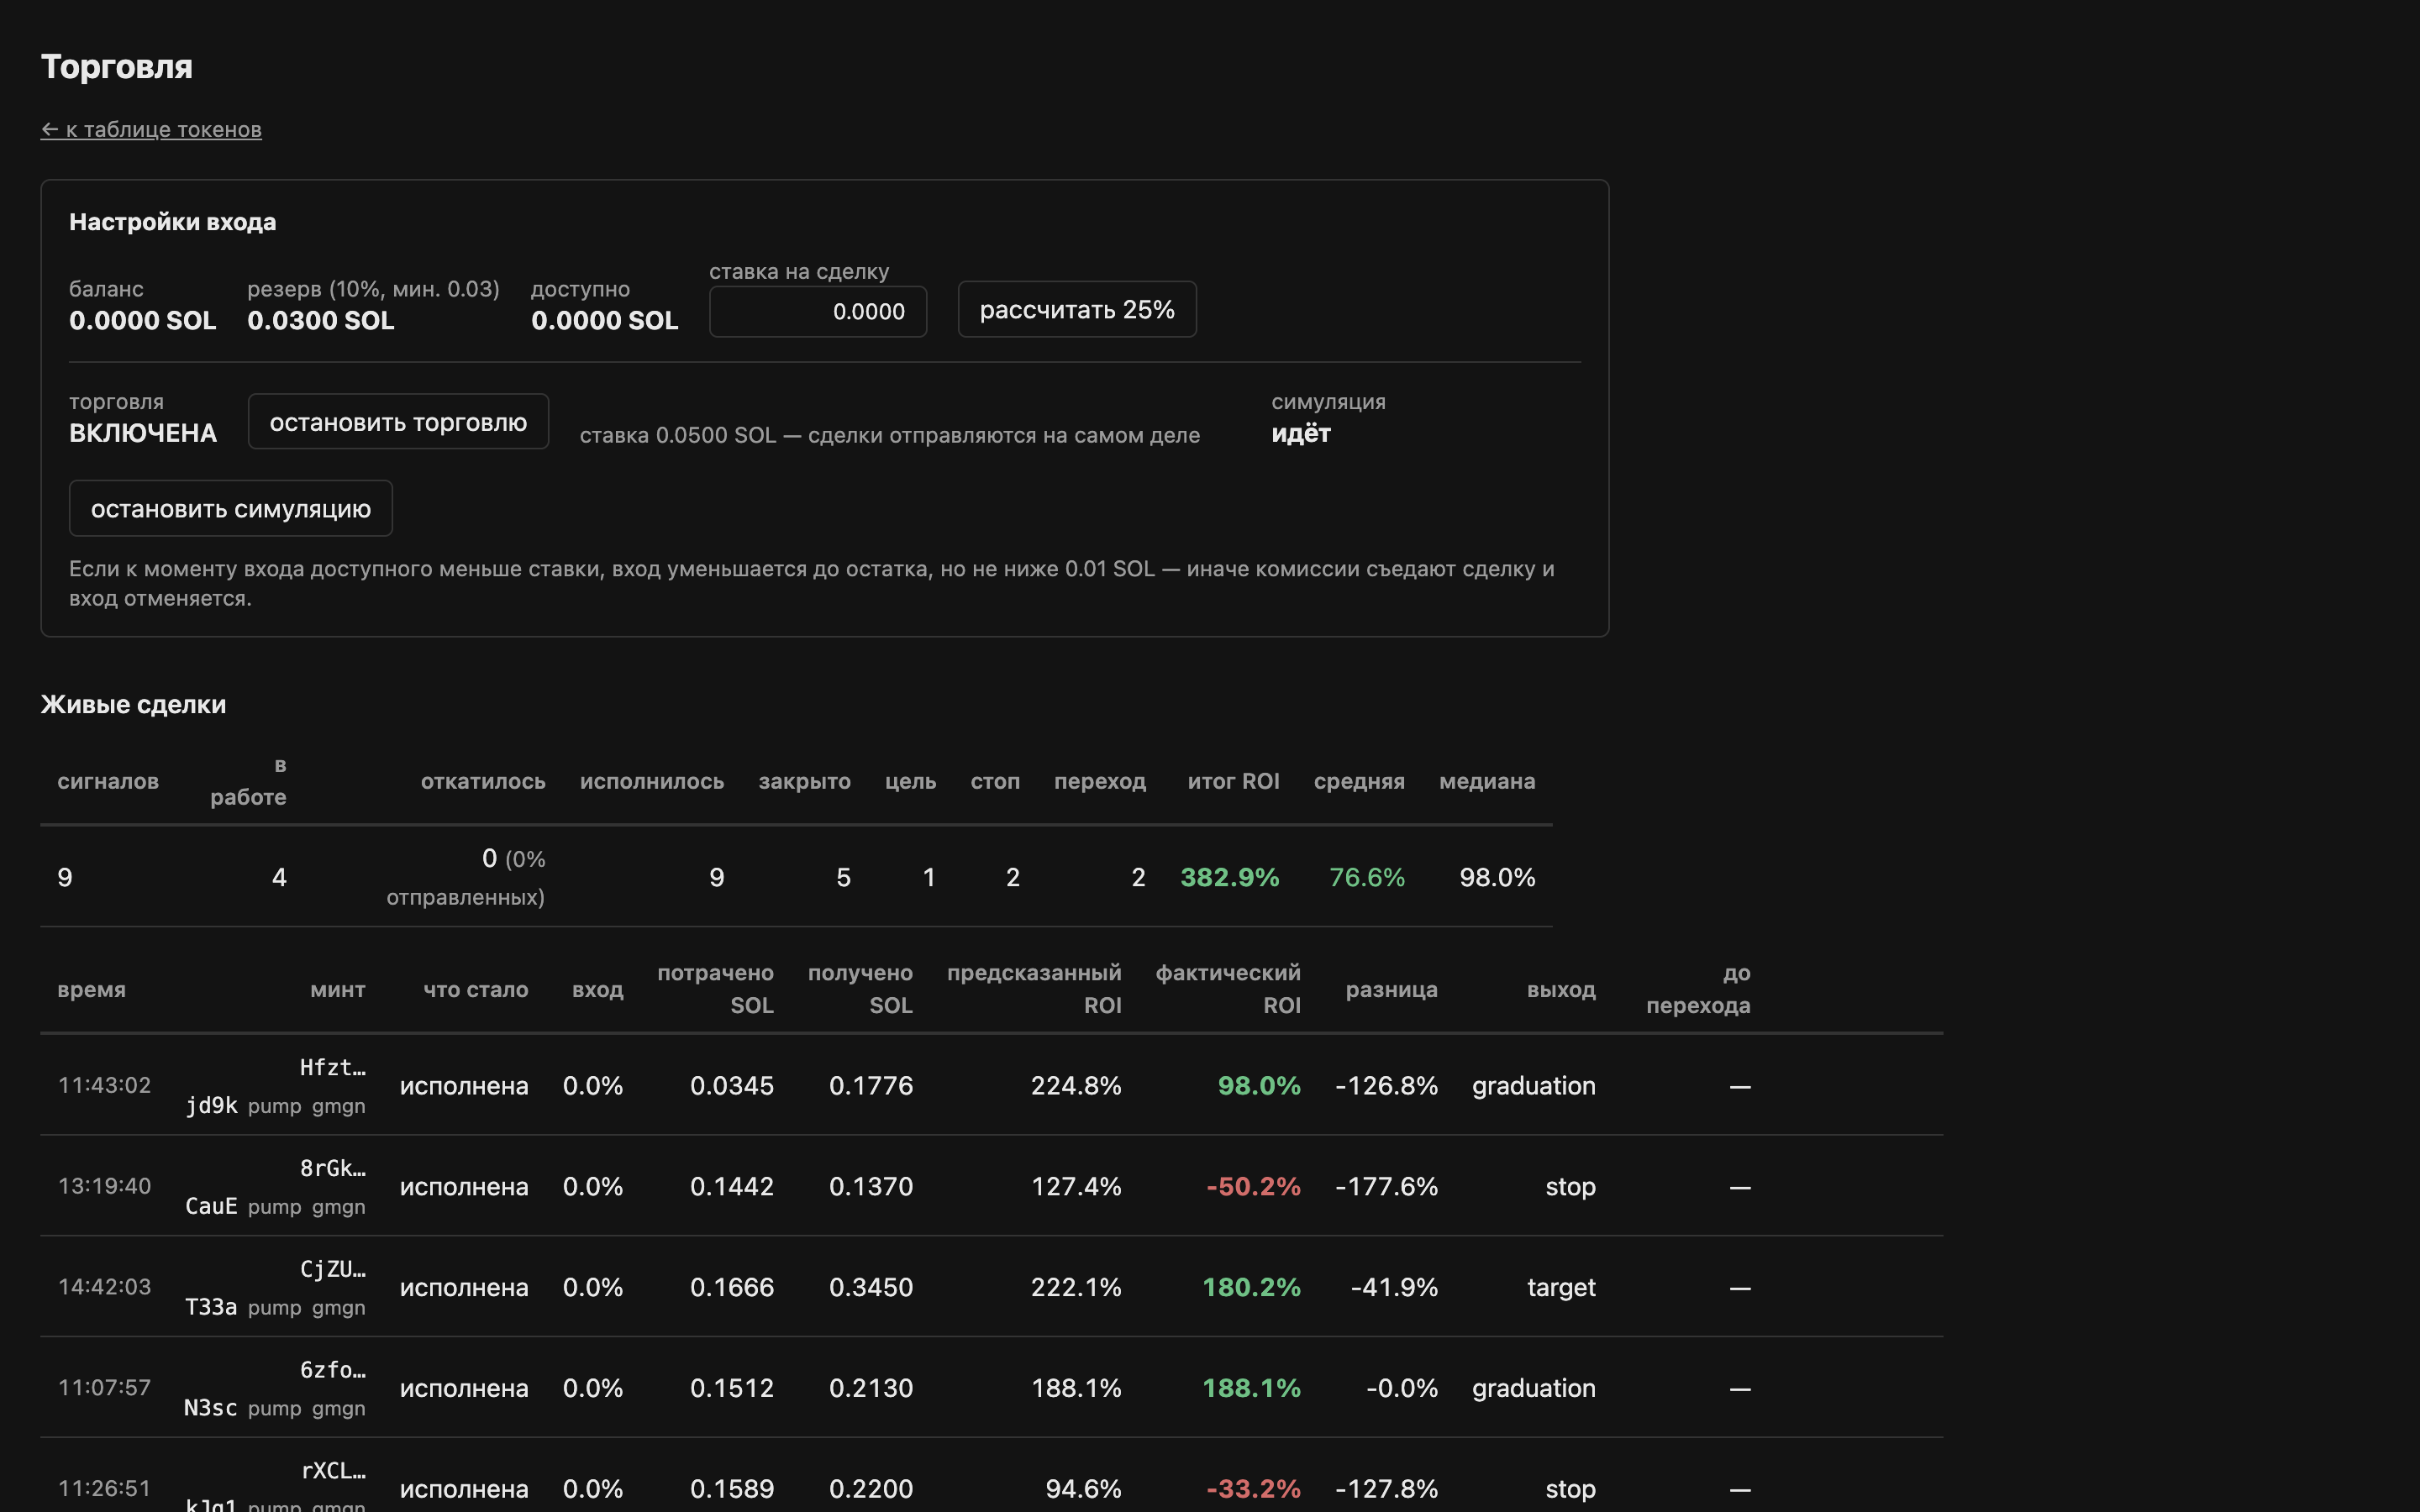Screen dimensions: 2420x1512
Task: Click the 'медиана' column header
Action: (1487, 781)
